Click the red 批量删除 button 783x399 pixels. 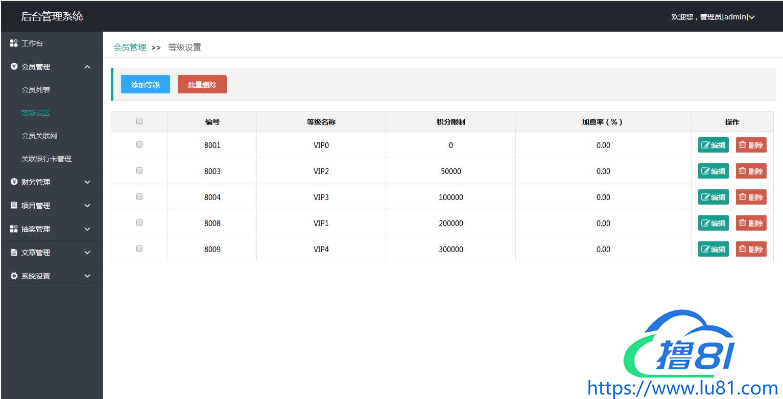[x=202, y=84]
